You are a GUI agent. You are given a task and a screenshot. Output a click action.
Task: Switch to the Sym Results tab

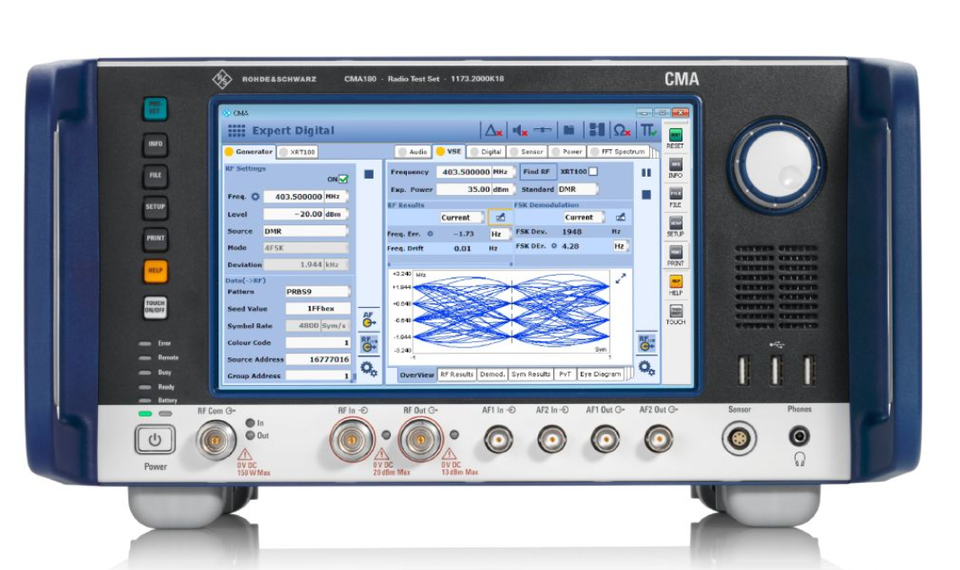click(x=531, y=374)
